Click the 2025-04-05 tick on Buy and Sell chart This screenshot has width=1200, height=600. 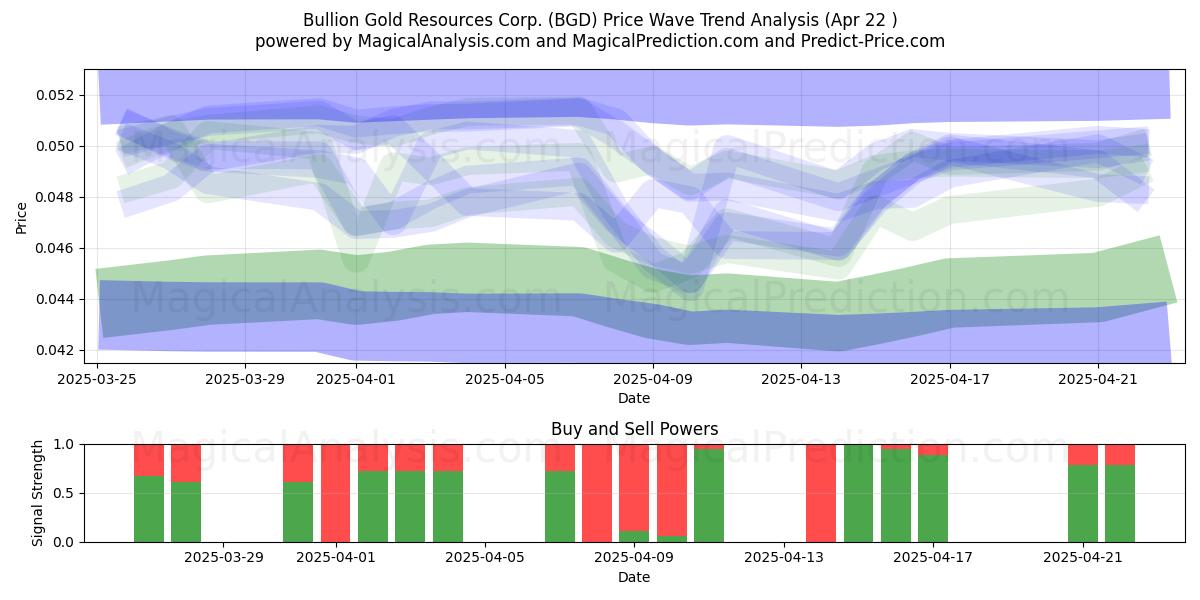coord(485,558)
